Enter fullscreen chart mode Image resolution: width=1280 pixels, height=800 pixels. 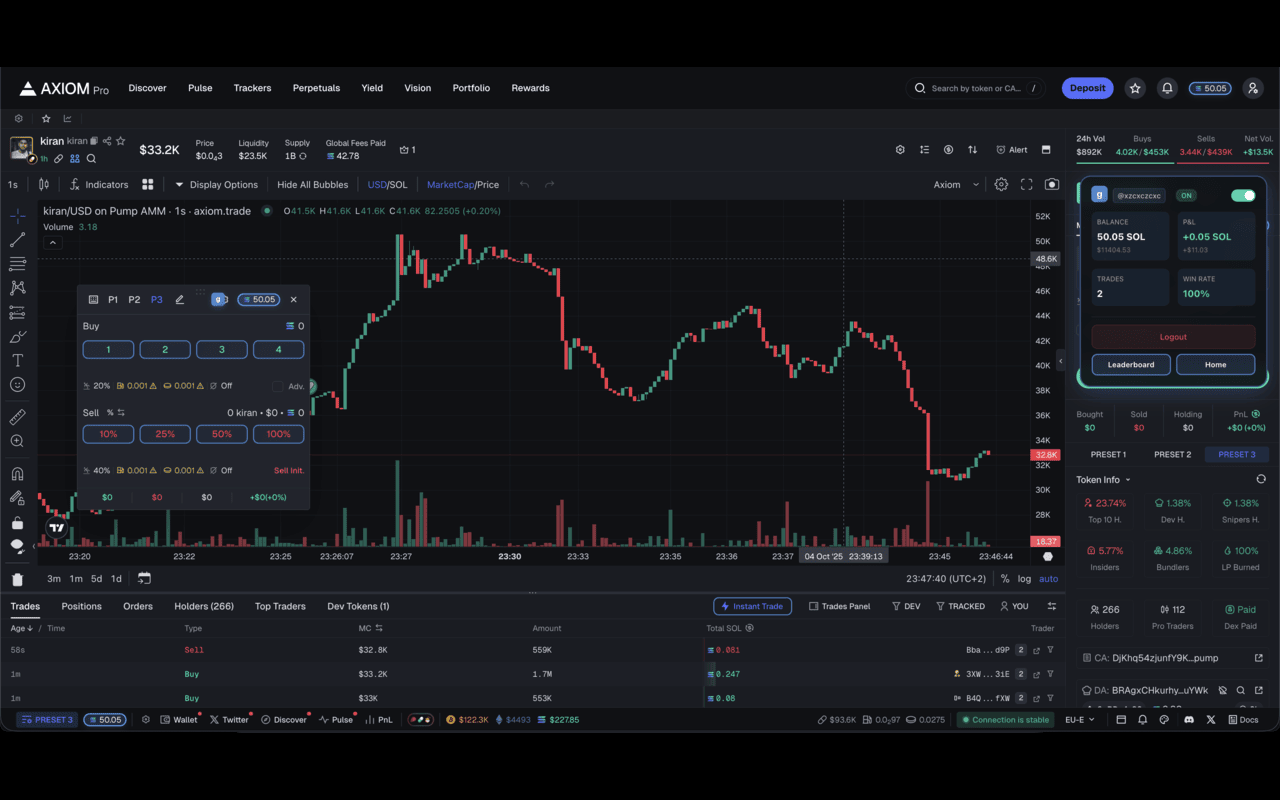1026,184
